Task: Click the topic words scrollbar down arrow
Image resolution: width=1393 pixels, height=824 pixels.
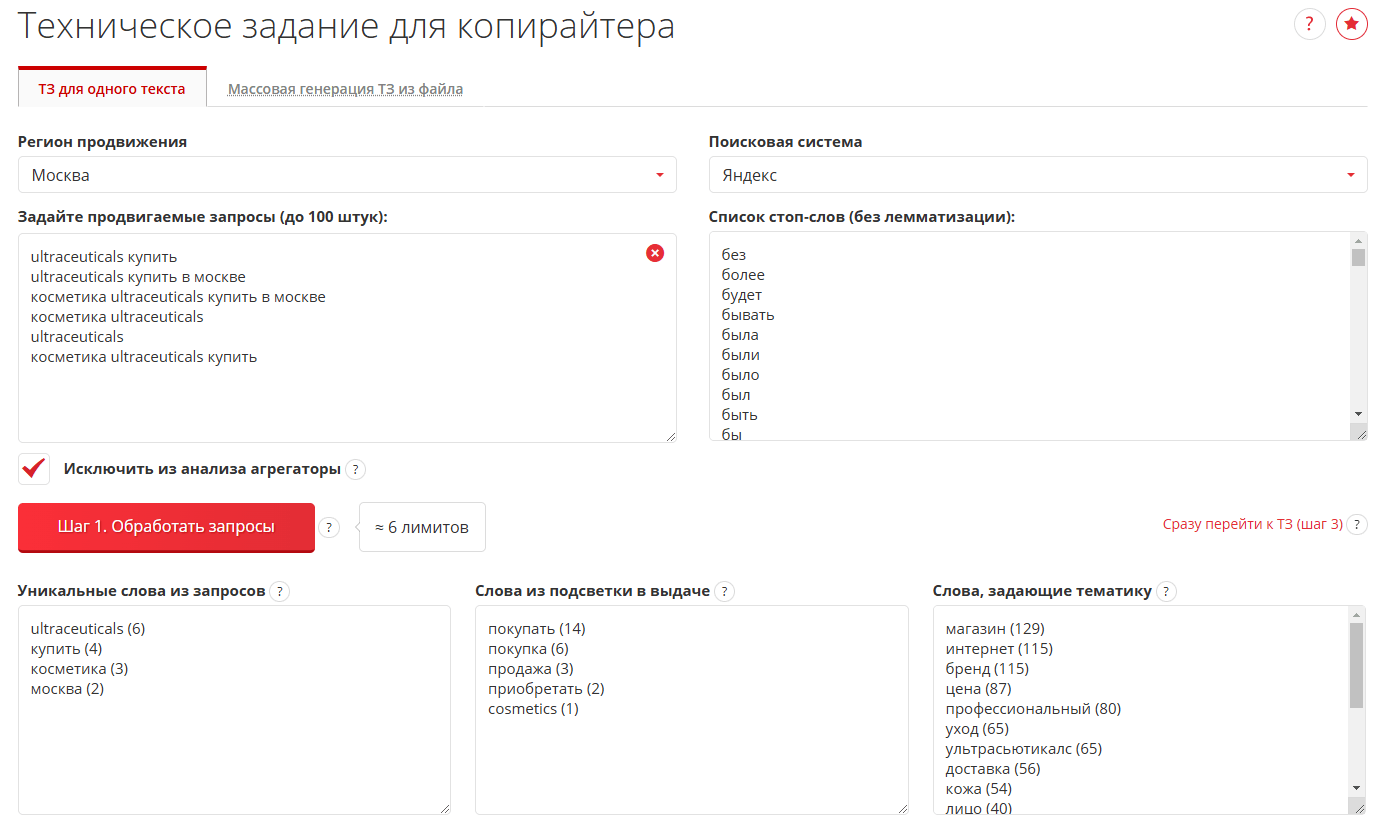Action: tap(1357, 788)
